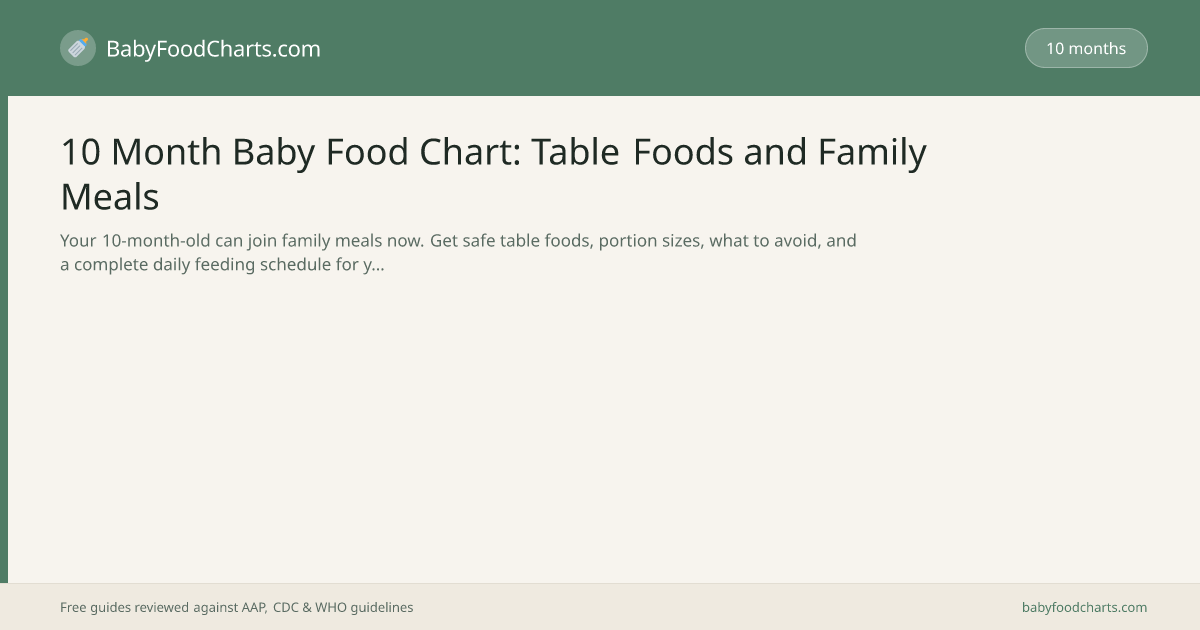Click "CDC & WHO guidelines" in the footer
Screen dimensions: 1200x630
[342, 607]
